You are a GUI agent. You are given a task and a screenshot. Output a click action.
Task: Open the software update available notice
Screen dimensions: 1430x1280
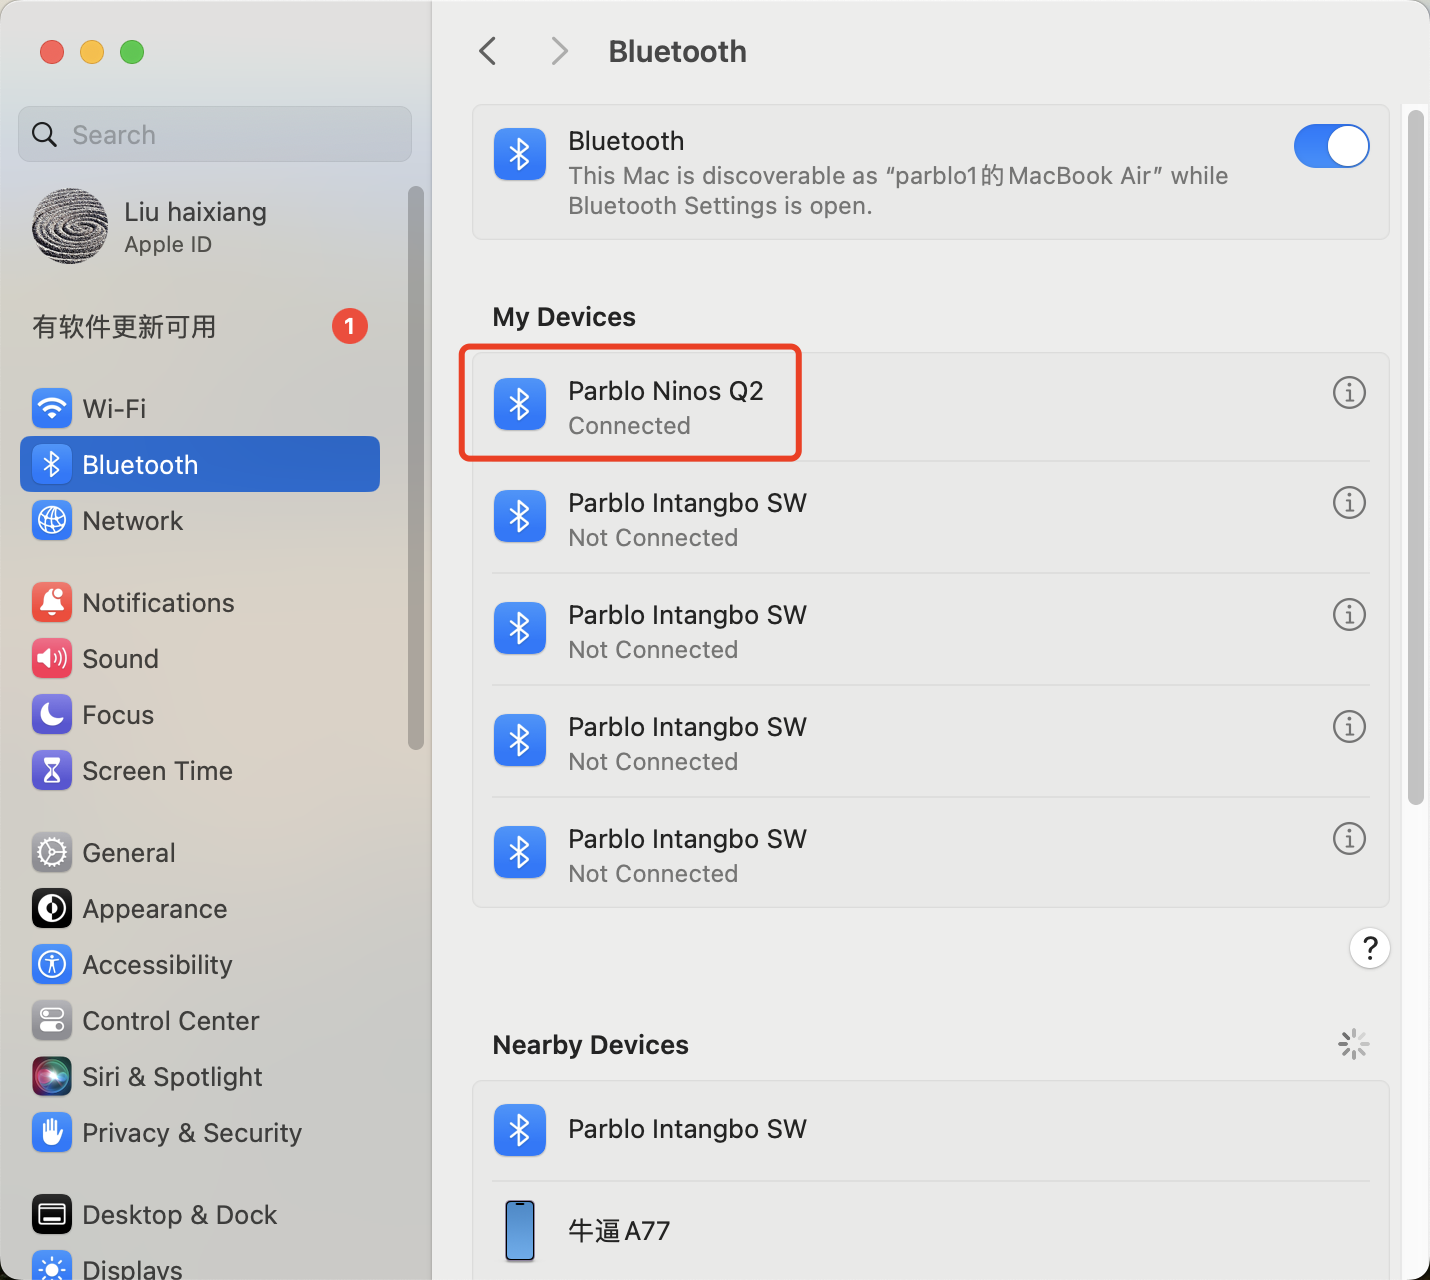pyautogui.click(x=200, y=326)
